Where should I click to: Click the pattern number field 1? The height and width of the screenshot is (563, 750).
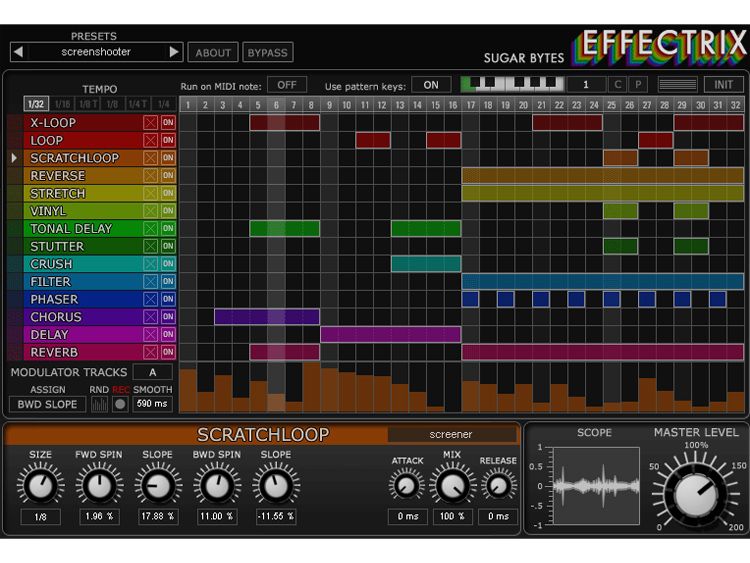pos(586,85)
